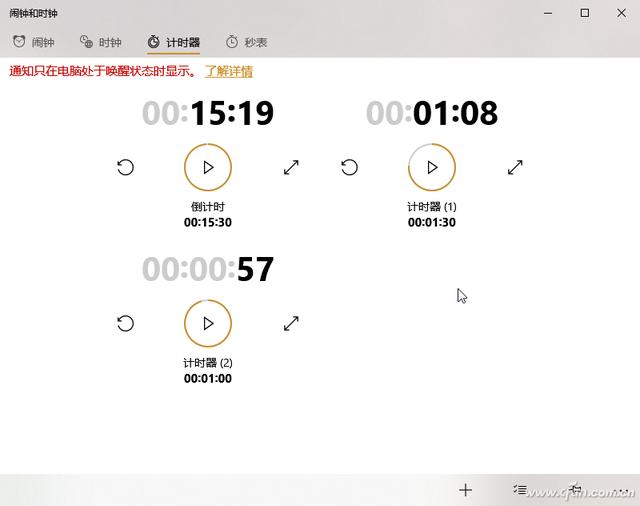The image size is (640, 506).
Task: Reset the 计时器 (1) timer
Action: pyautogui.click(x=349, y=167)
